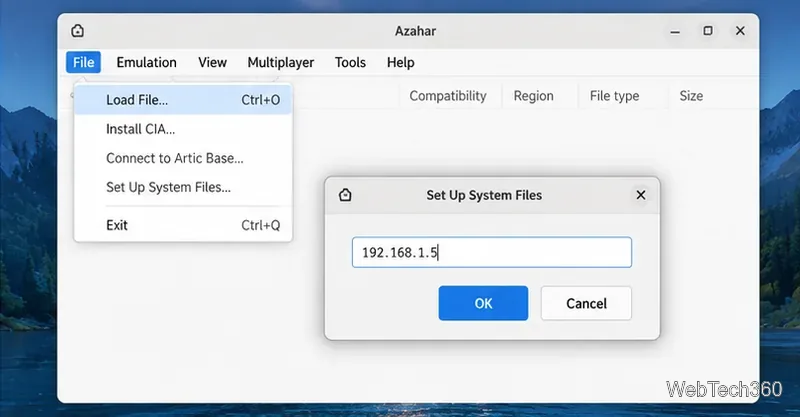
Task: Open the Emulation menu
Action: [x=146, y=62]
